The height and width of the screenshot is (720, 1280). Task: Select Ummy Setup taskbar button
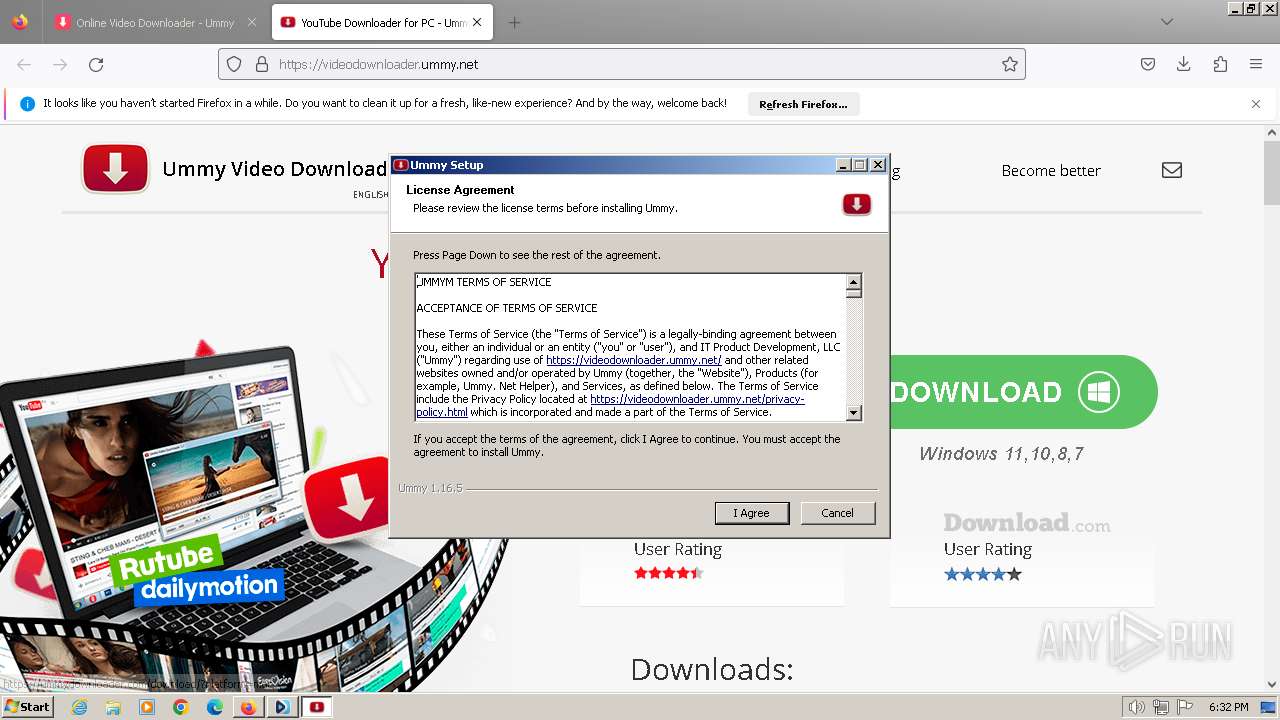(317, 707)
